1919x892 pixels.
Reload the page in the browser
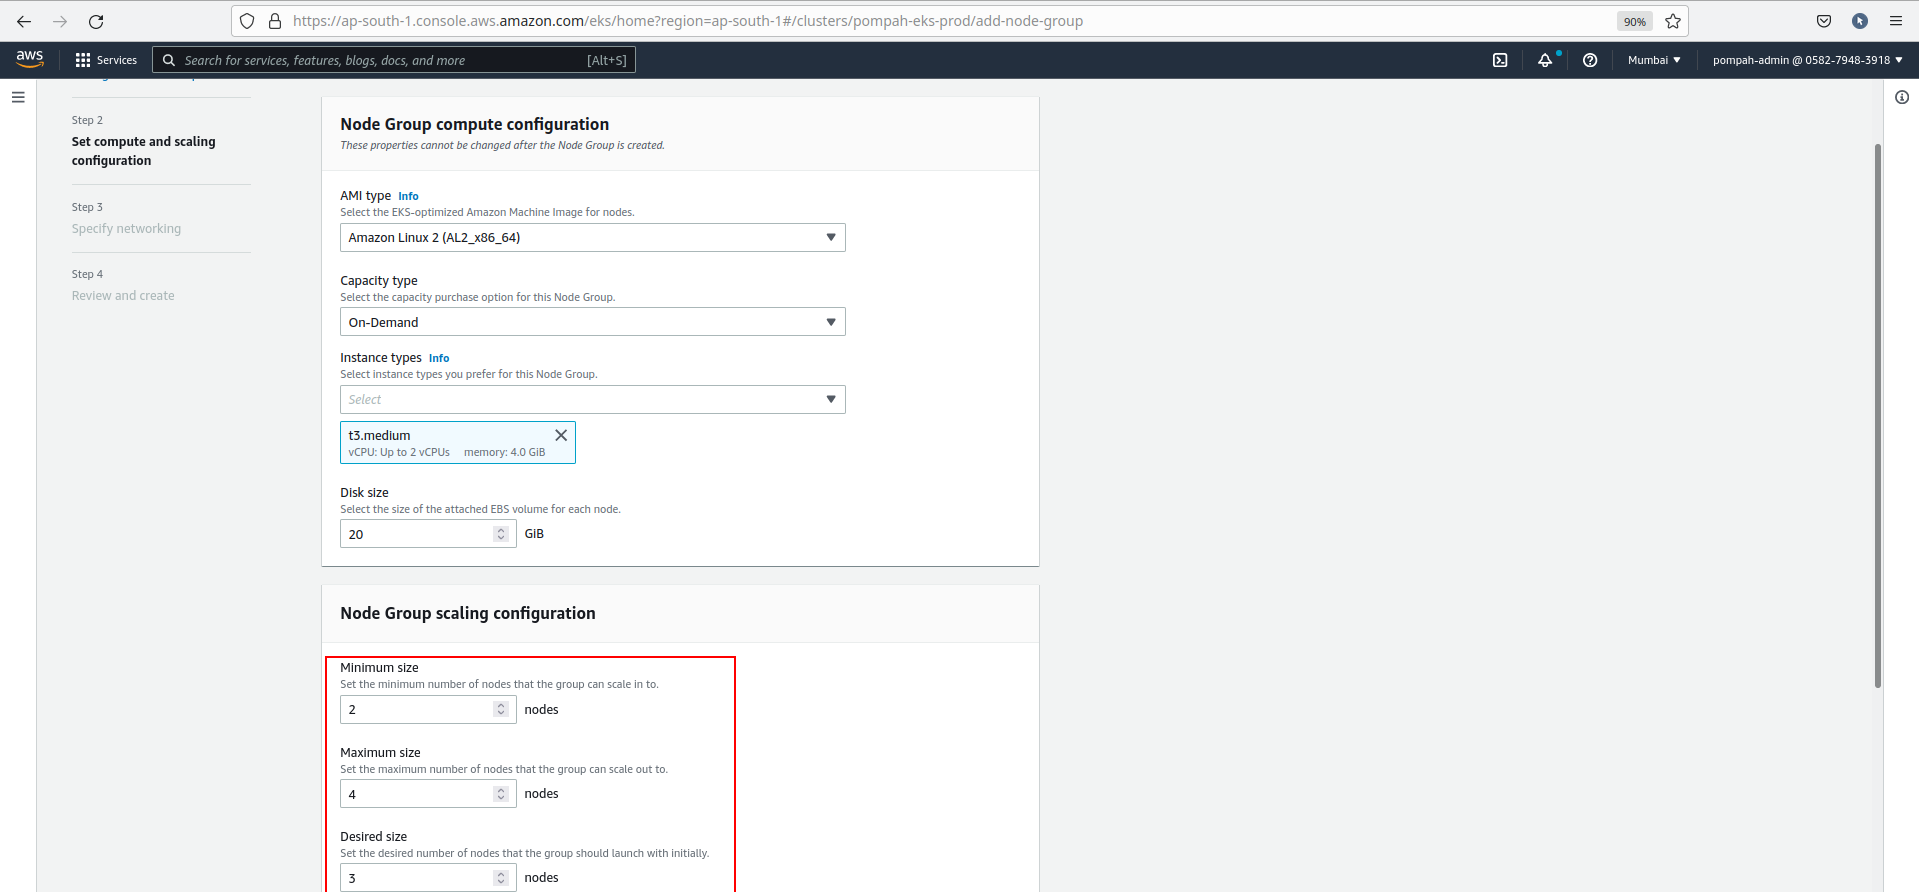tap(96, 21)
